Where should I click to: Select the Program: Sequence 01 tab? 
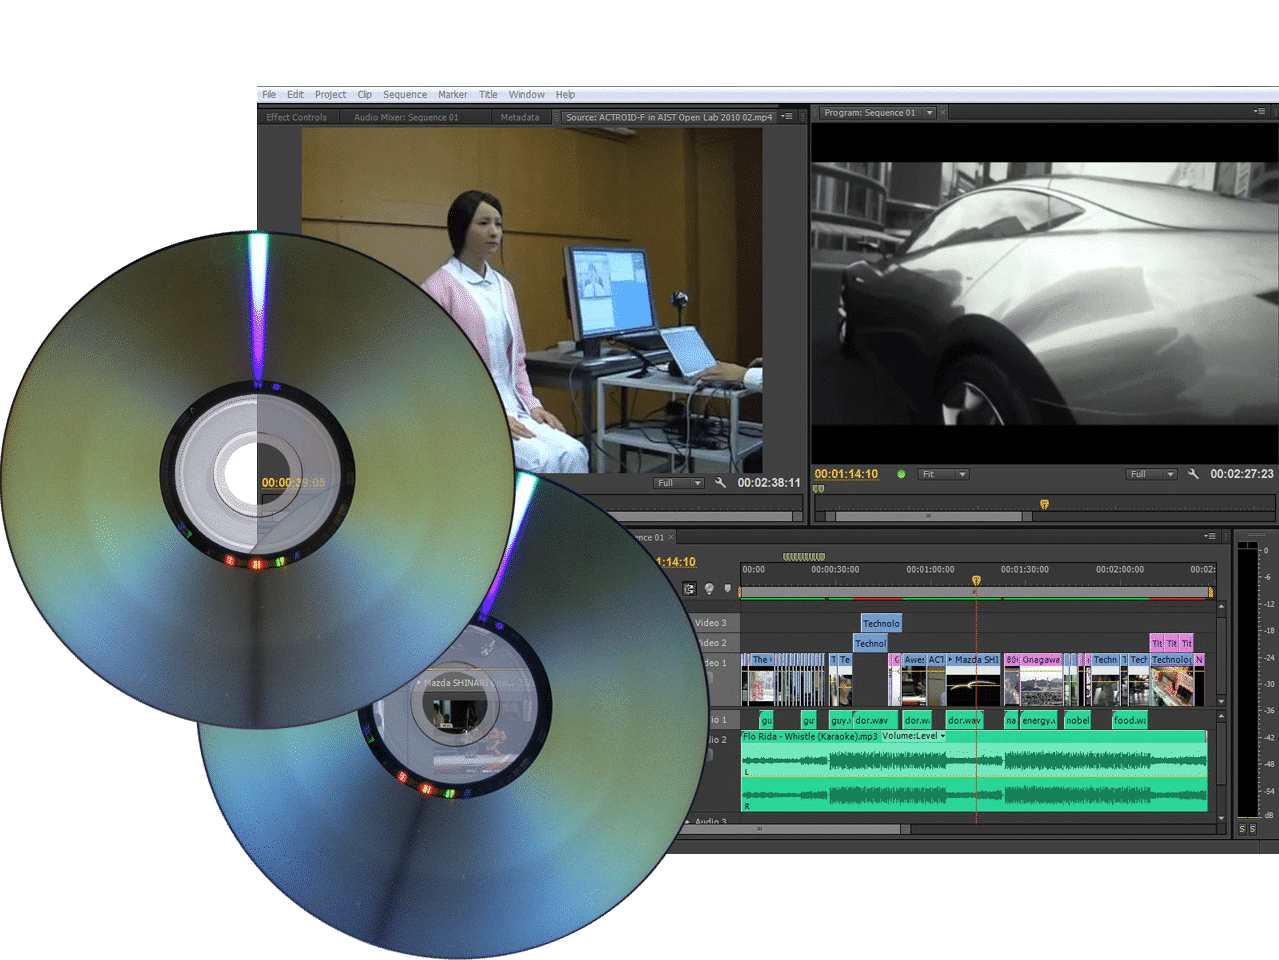(x=869, y=113)
